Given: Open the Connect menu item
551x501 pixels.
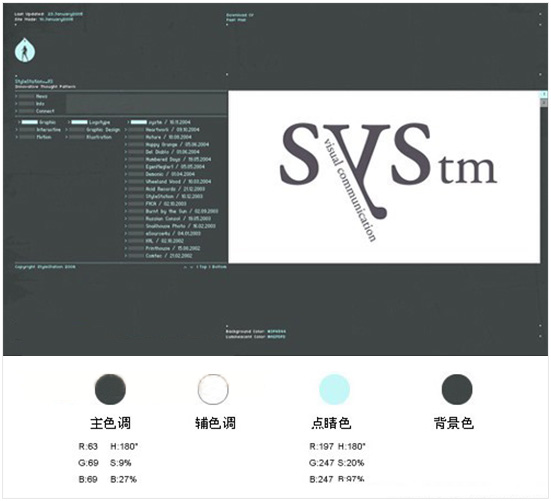Looking at the screenshot, I should 45,111.
